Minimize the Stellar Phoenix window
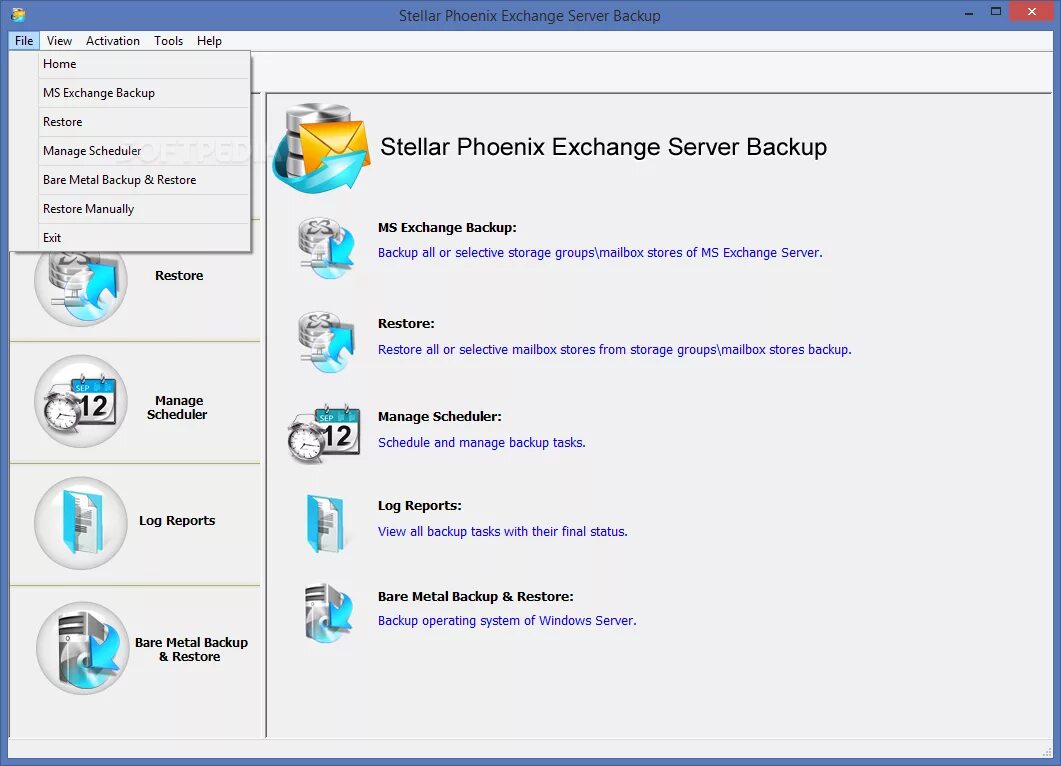Viewport: 1061px width, 766px height. [969, 13]
